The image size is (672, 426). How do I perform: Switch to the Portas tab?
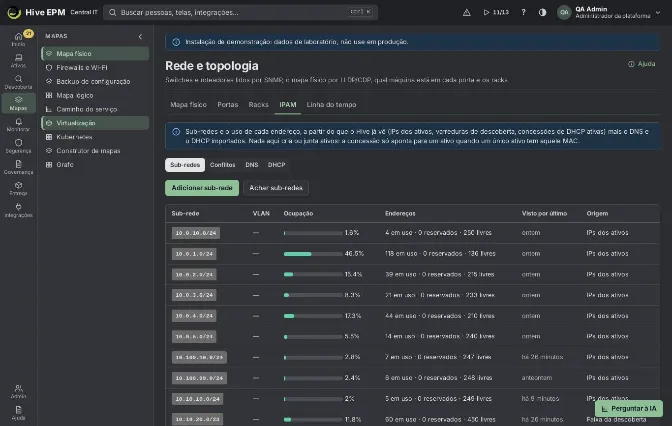click(x=228, y=105)
